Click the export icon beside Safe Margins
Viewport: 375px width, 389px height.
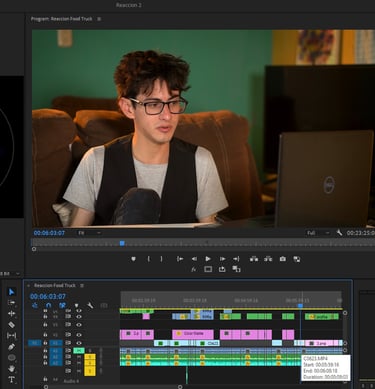point(222,269)
